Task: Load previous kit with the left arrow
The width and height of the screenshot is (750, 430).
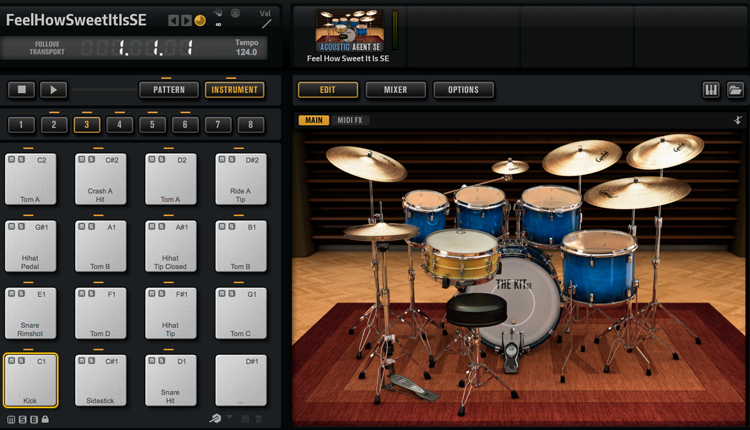Action: tap(173, 21)
